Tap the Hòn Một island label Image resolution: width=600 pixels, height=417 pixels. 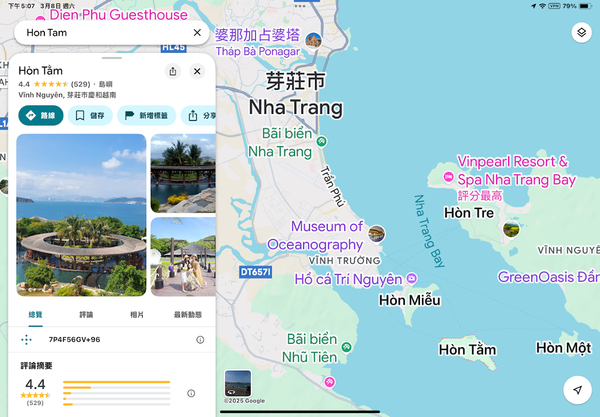tap(564, 348)
